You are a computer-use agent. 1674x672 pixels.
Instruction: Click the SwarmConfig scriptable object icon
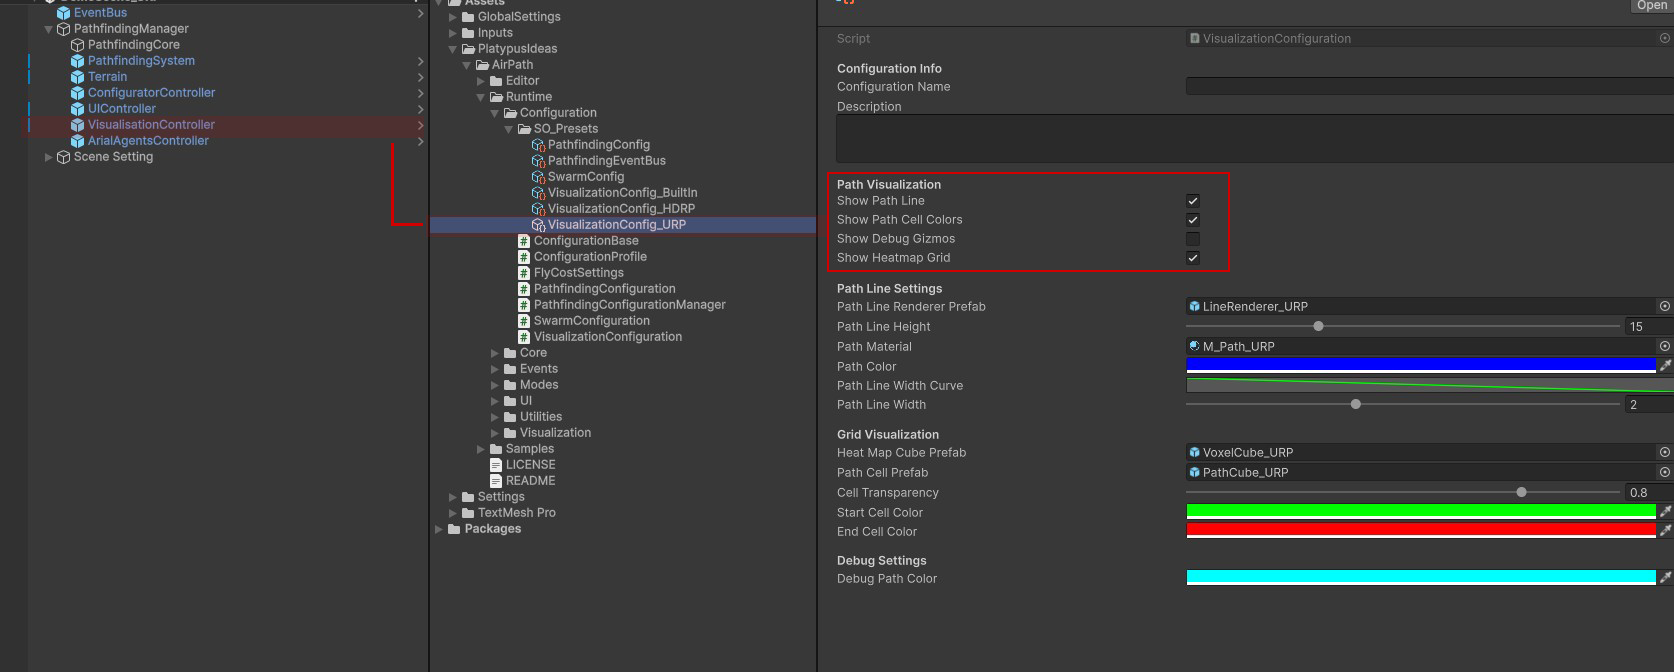pyautogui.click(x=538, y=177)
